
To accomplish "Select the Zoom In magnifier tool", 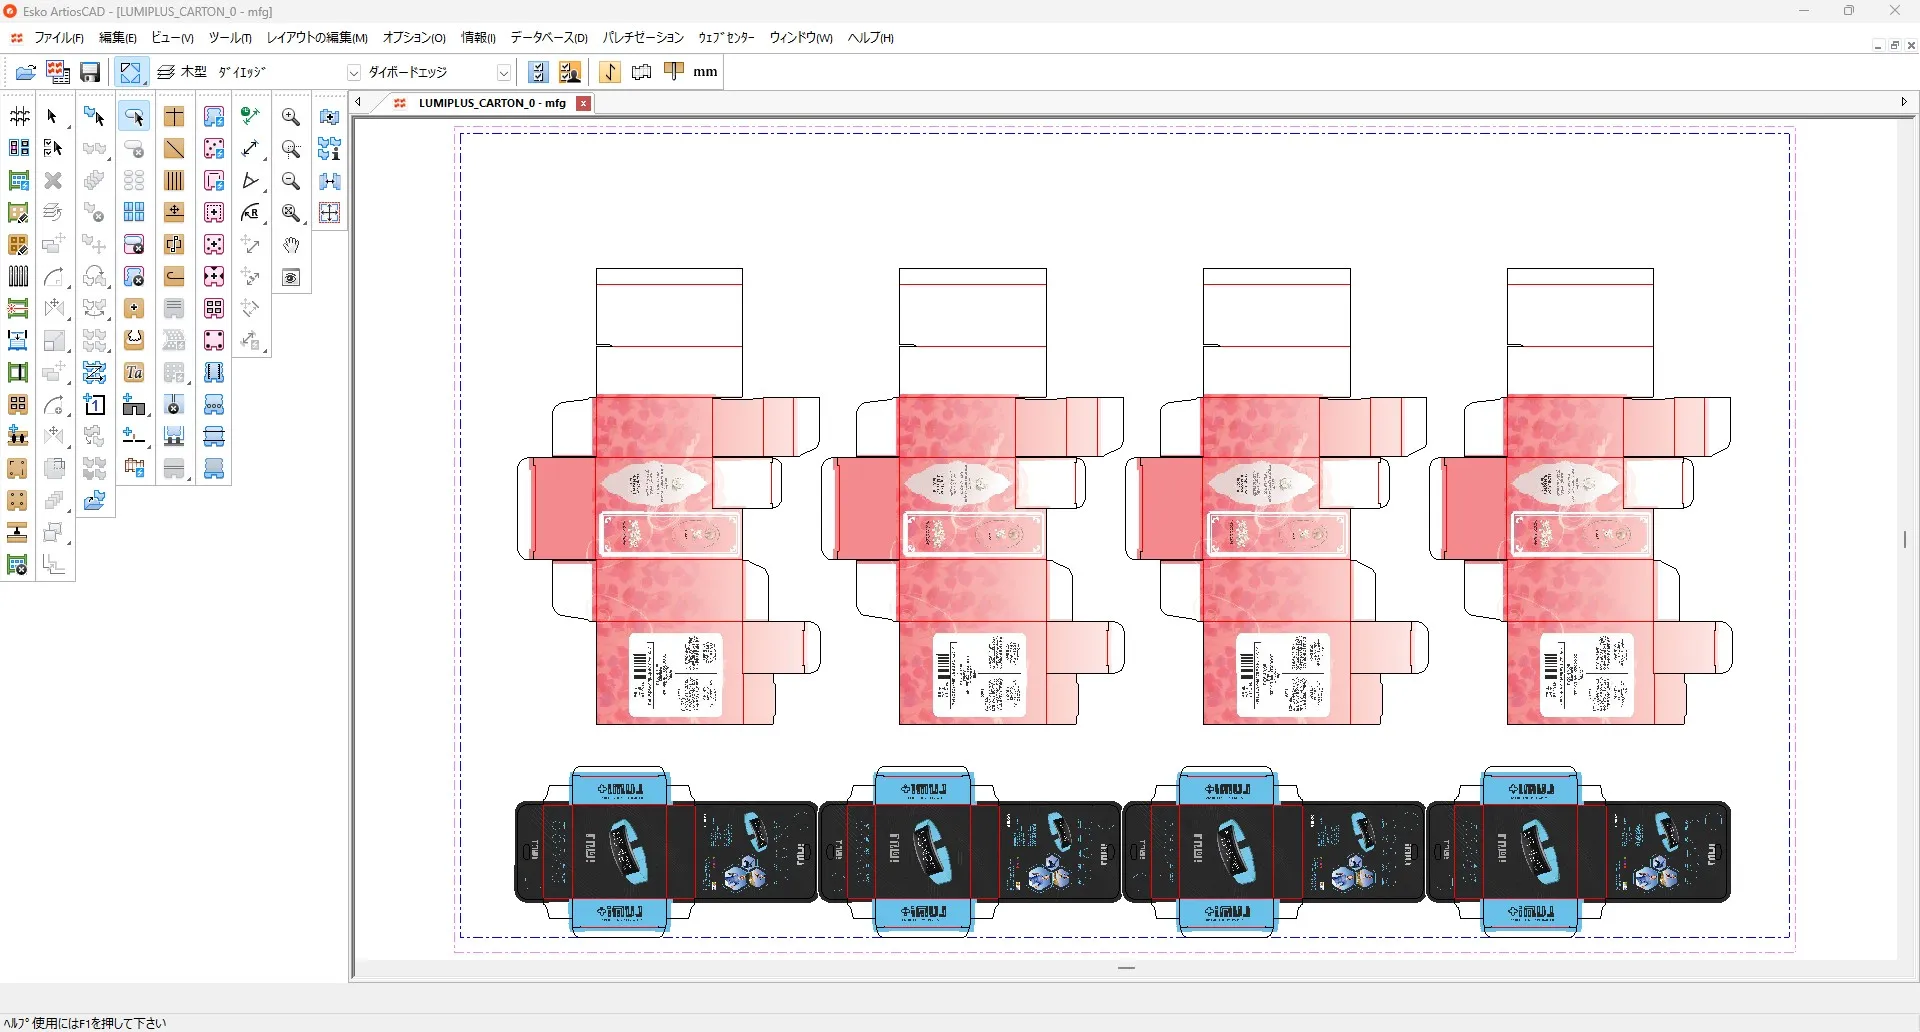I will tap(291, 117).
